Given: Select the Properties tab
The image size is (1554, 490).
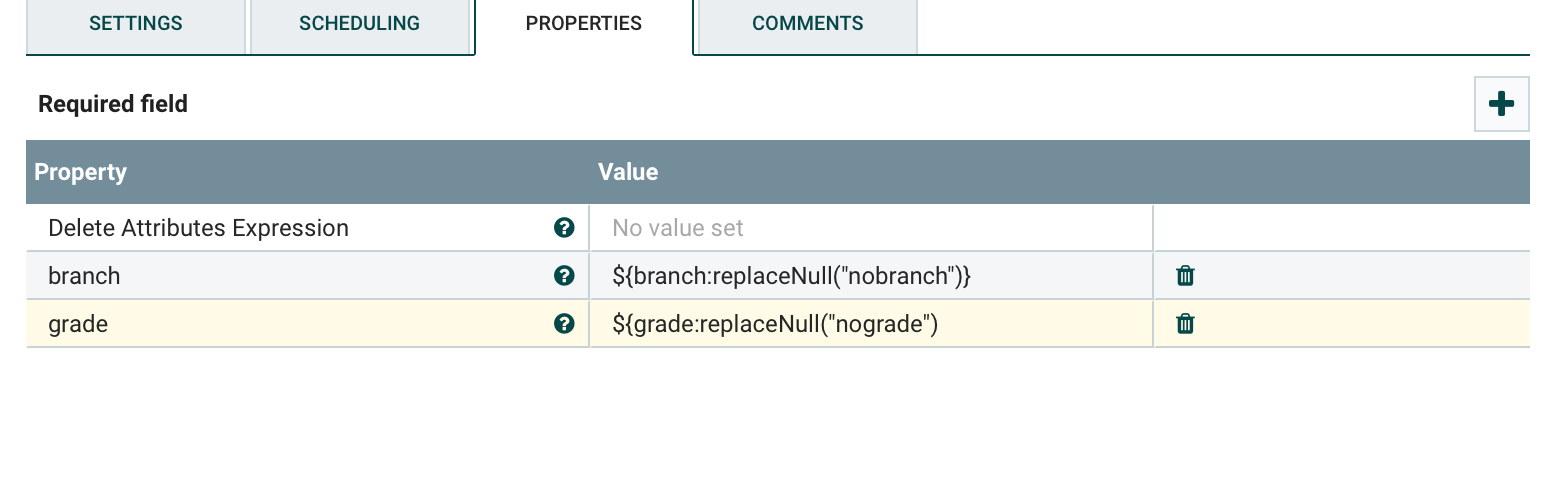Looking at the screenshot, I should coord(584,24).
